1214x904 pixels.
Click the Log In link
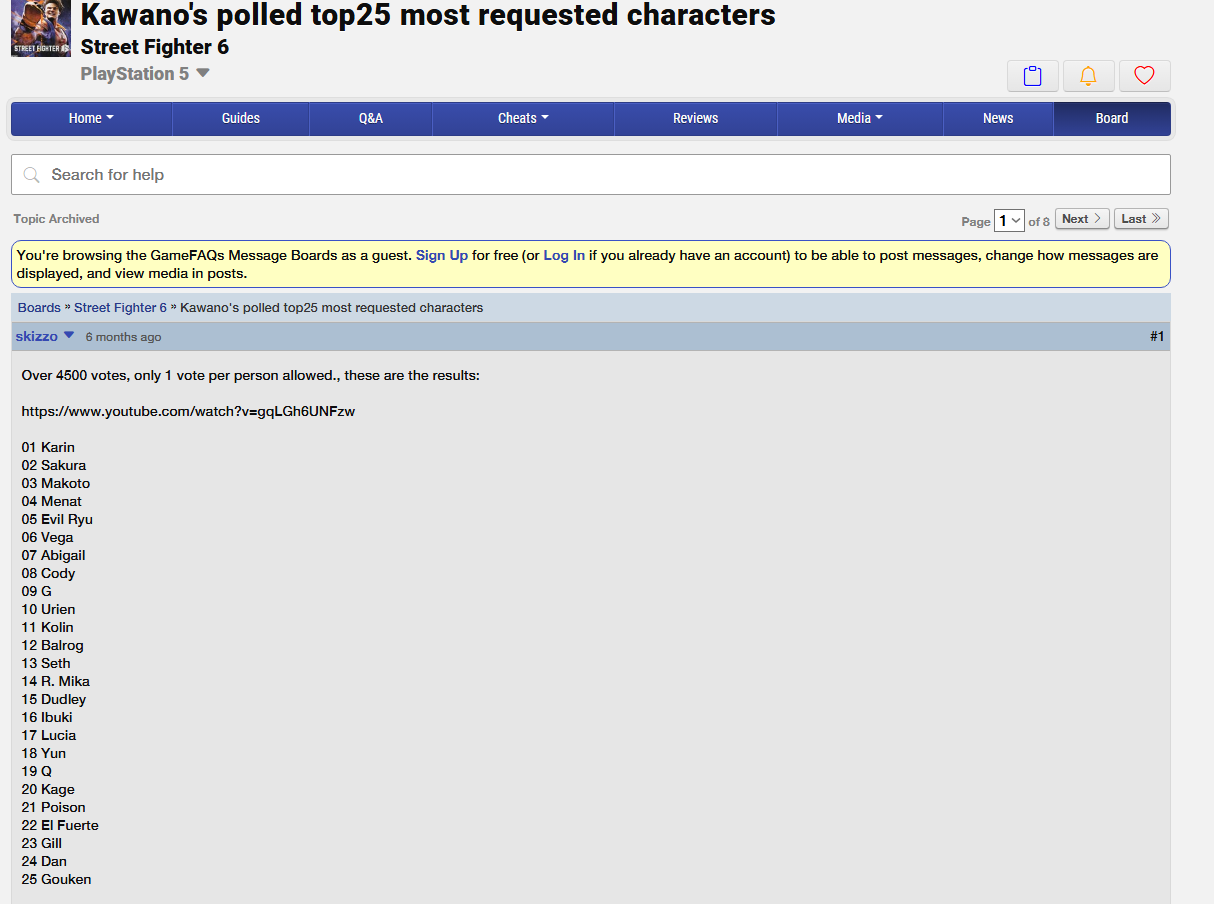coord(564,256)
